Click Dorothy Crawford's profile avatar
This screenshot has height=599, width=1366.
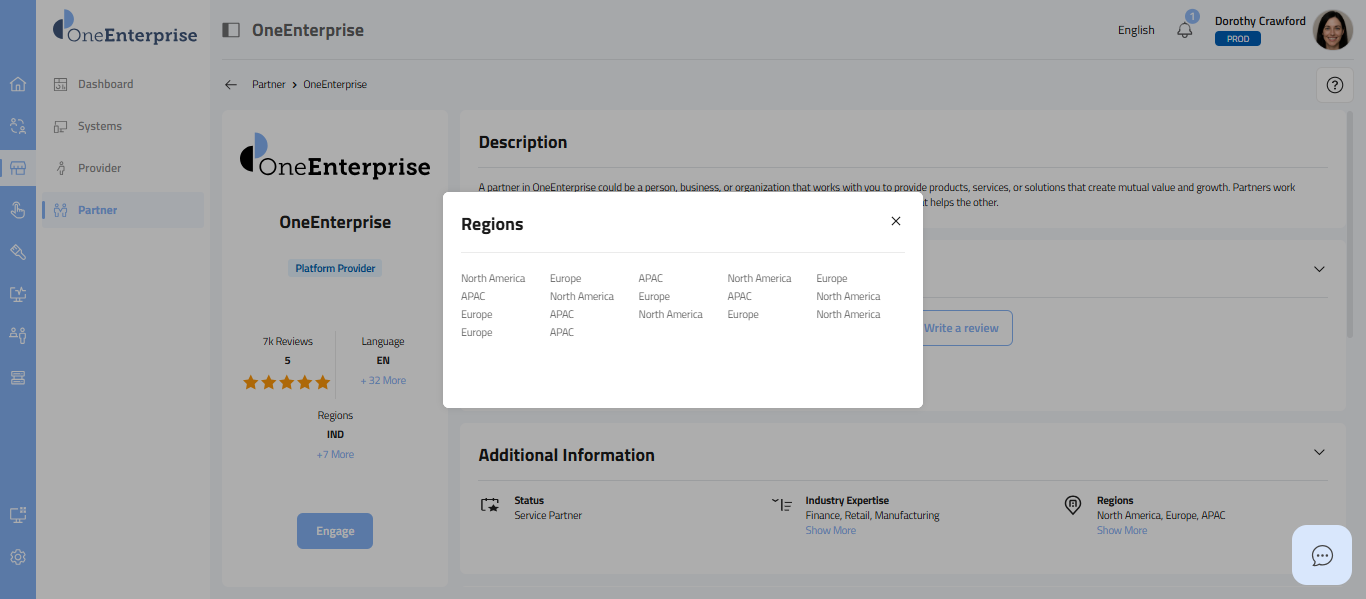tap(1332, 30)
